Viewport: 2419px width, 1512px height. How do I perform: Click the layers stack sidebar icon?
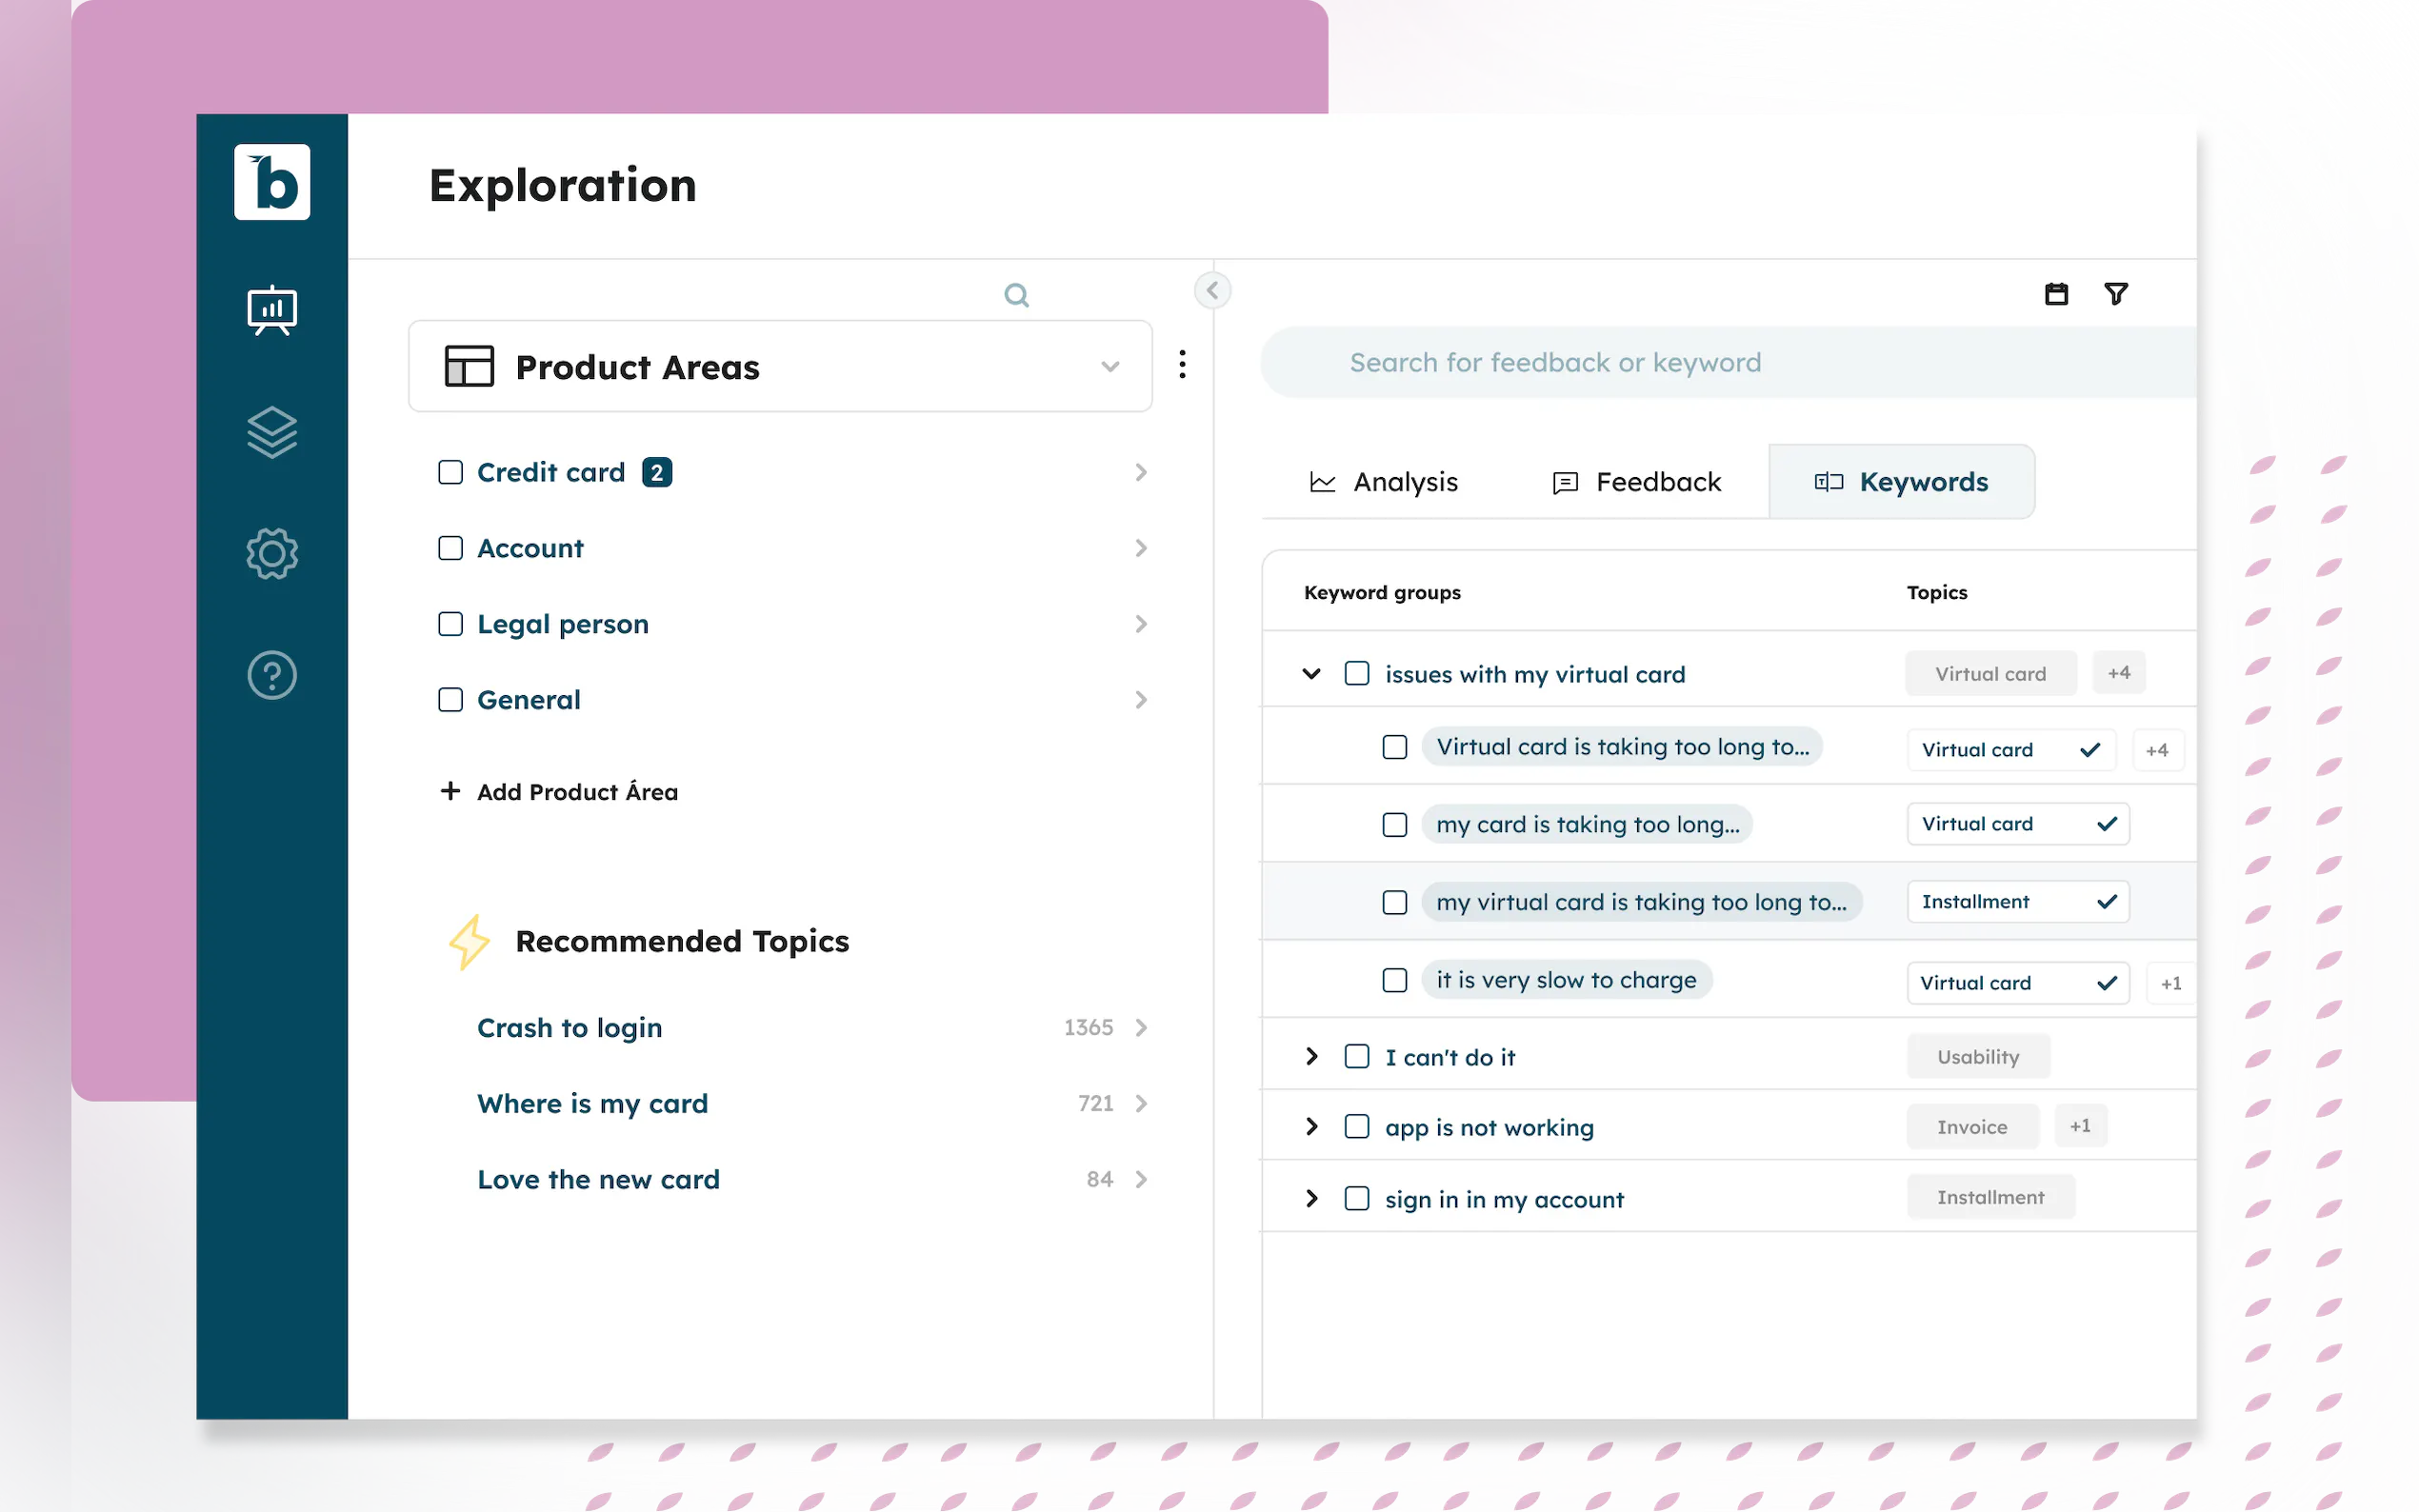[271, 432]
